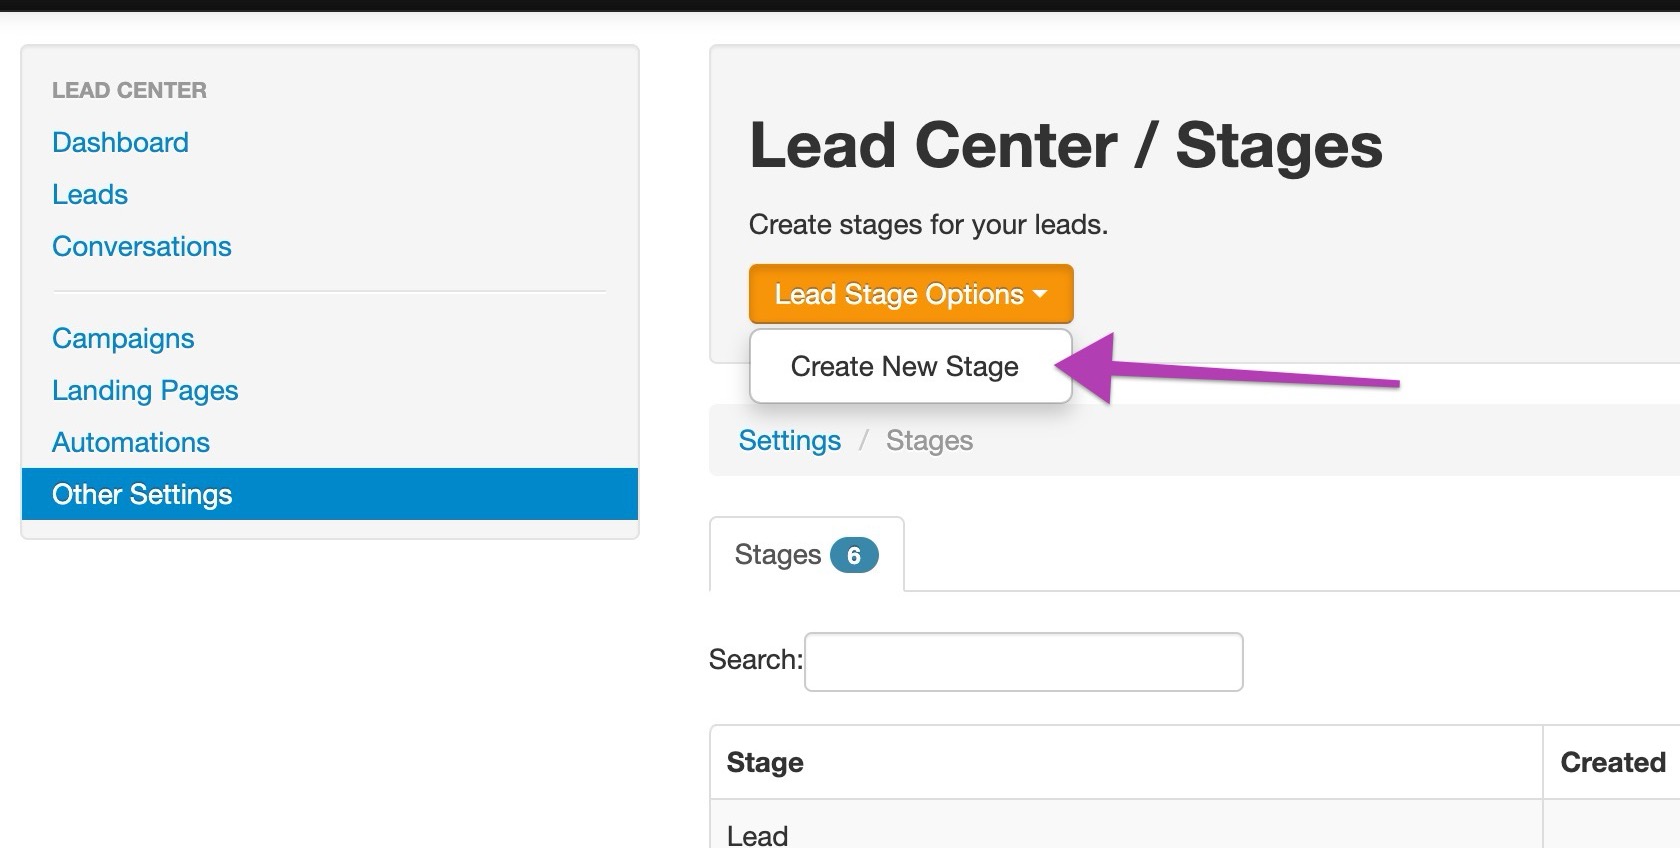
Task: Open Landing Pages from sidebar
Action: pos(145,390)
